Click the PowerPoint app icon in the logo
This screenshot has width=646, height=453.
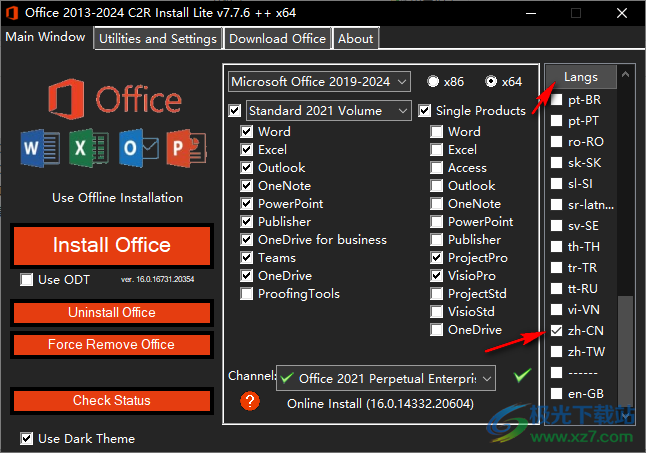(187, 148)
